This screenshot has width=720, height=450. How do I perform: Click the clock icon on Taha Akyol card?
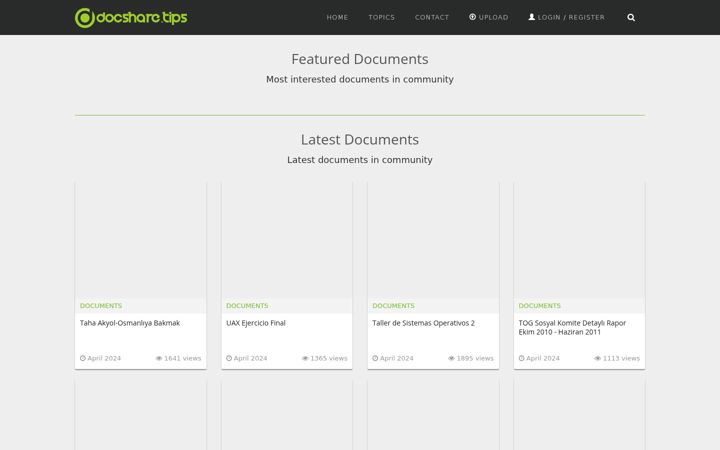click(x=83, y=358)
